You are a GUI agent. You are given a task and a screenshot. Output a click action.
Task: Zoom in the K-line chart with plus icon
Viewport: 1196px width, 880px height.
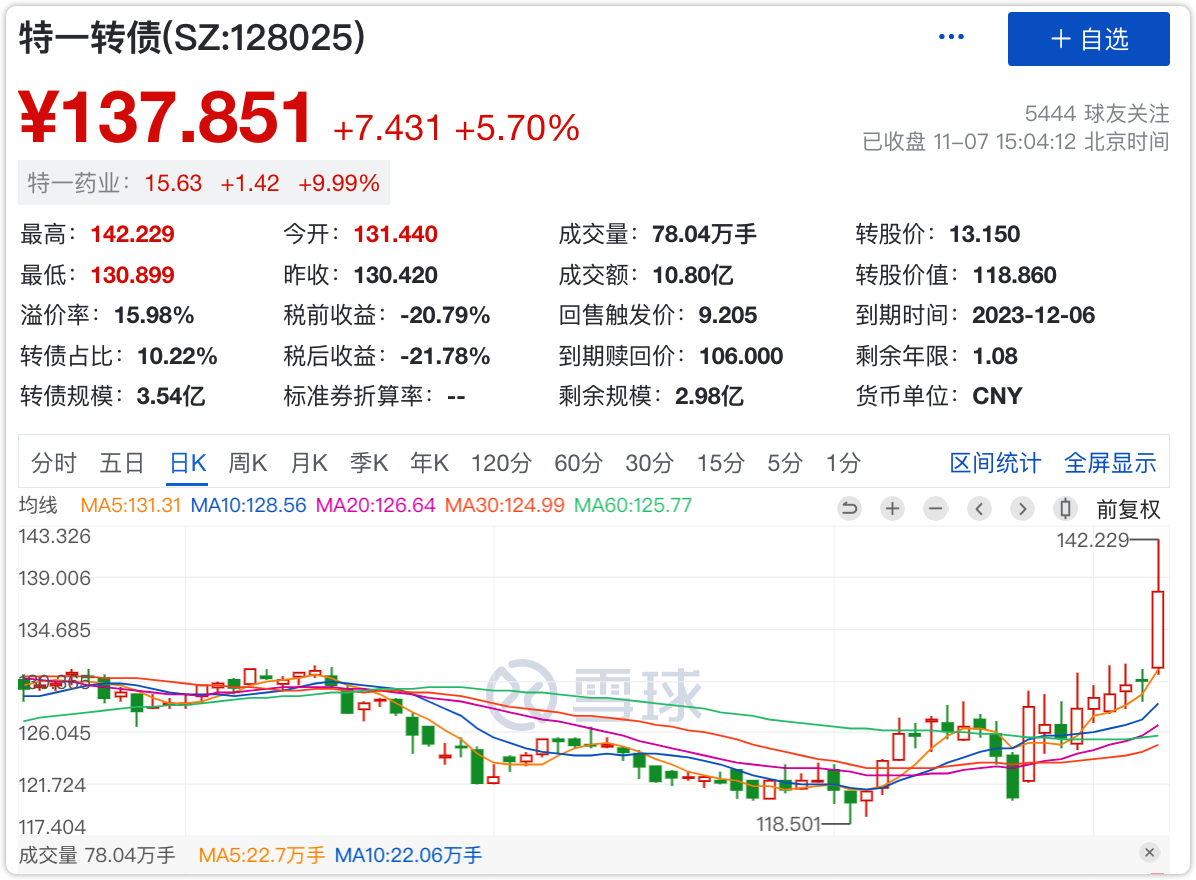pyautogui.click(x=892, y=509)
